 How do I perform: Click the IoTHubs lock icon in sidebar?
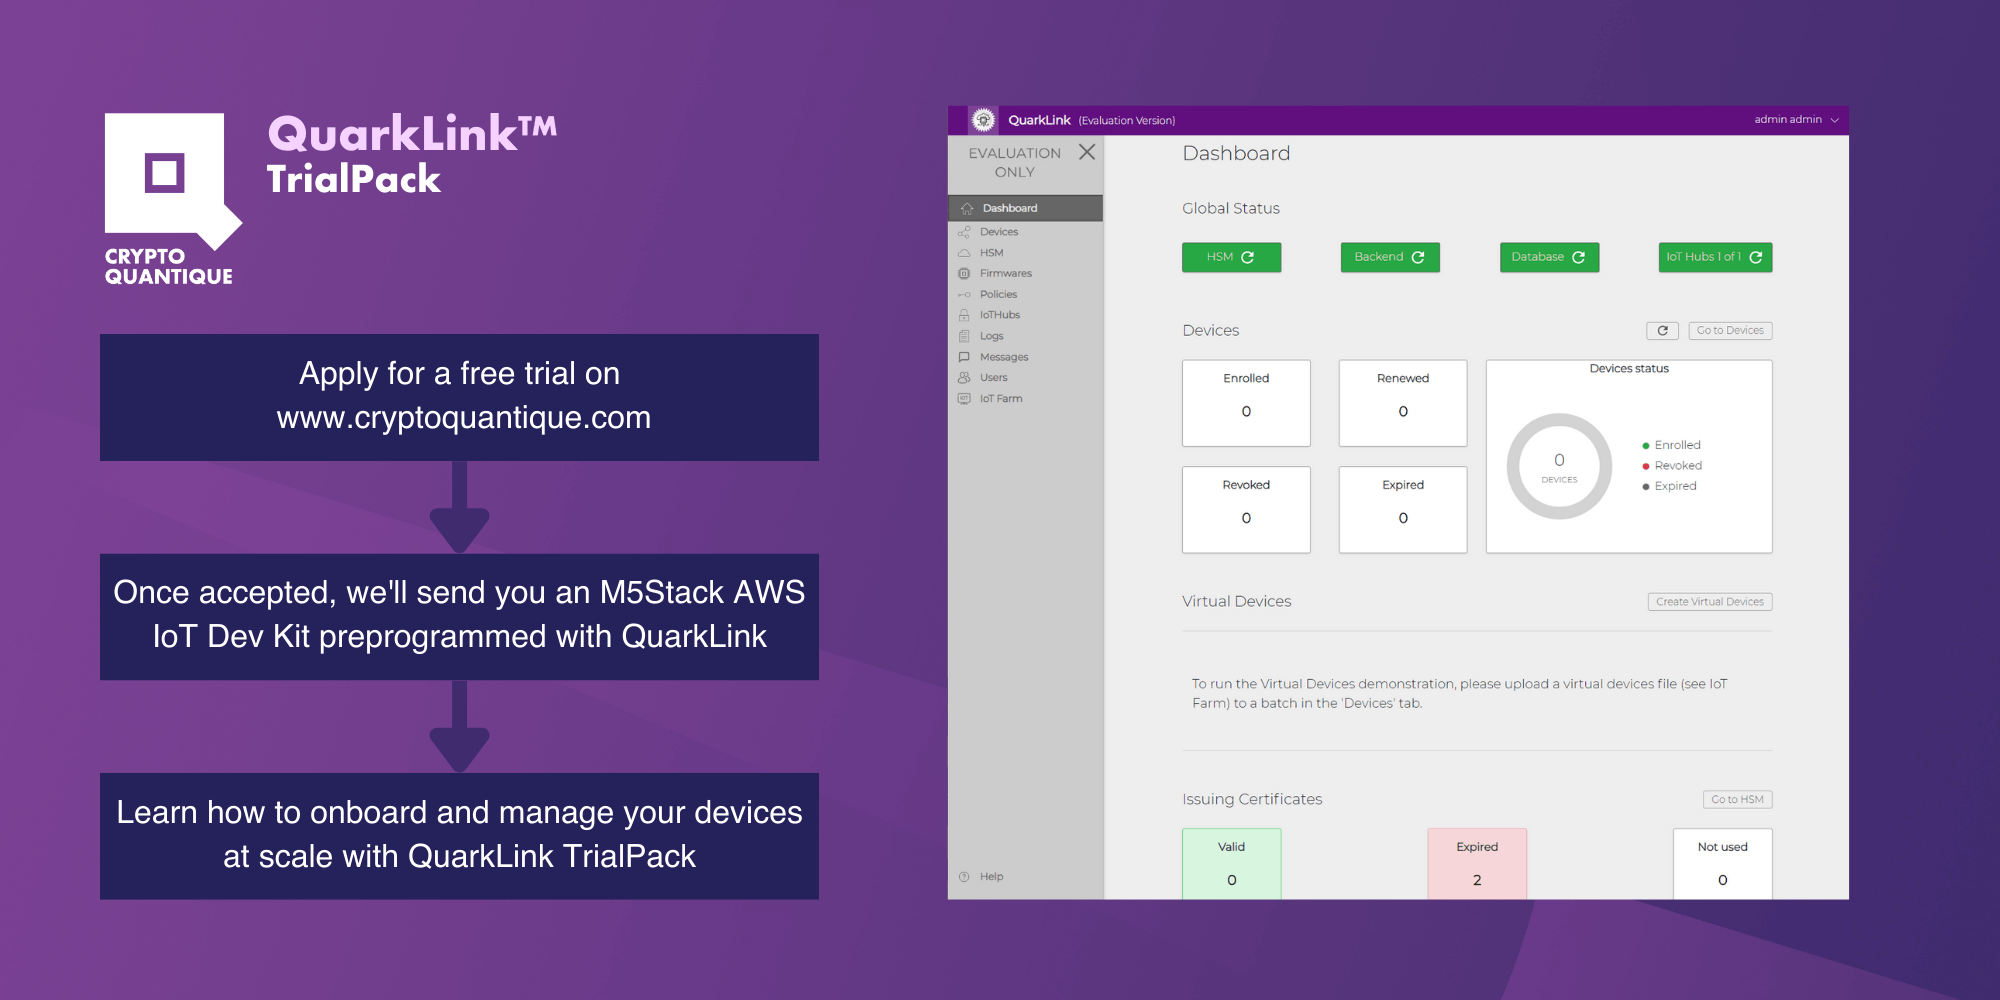pos(964,315)
